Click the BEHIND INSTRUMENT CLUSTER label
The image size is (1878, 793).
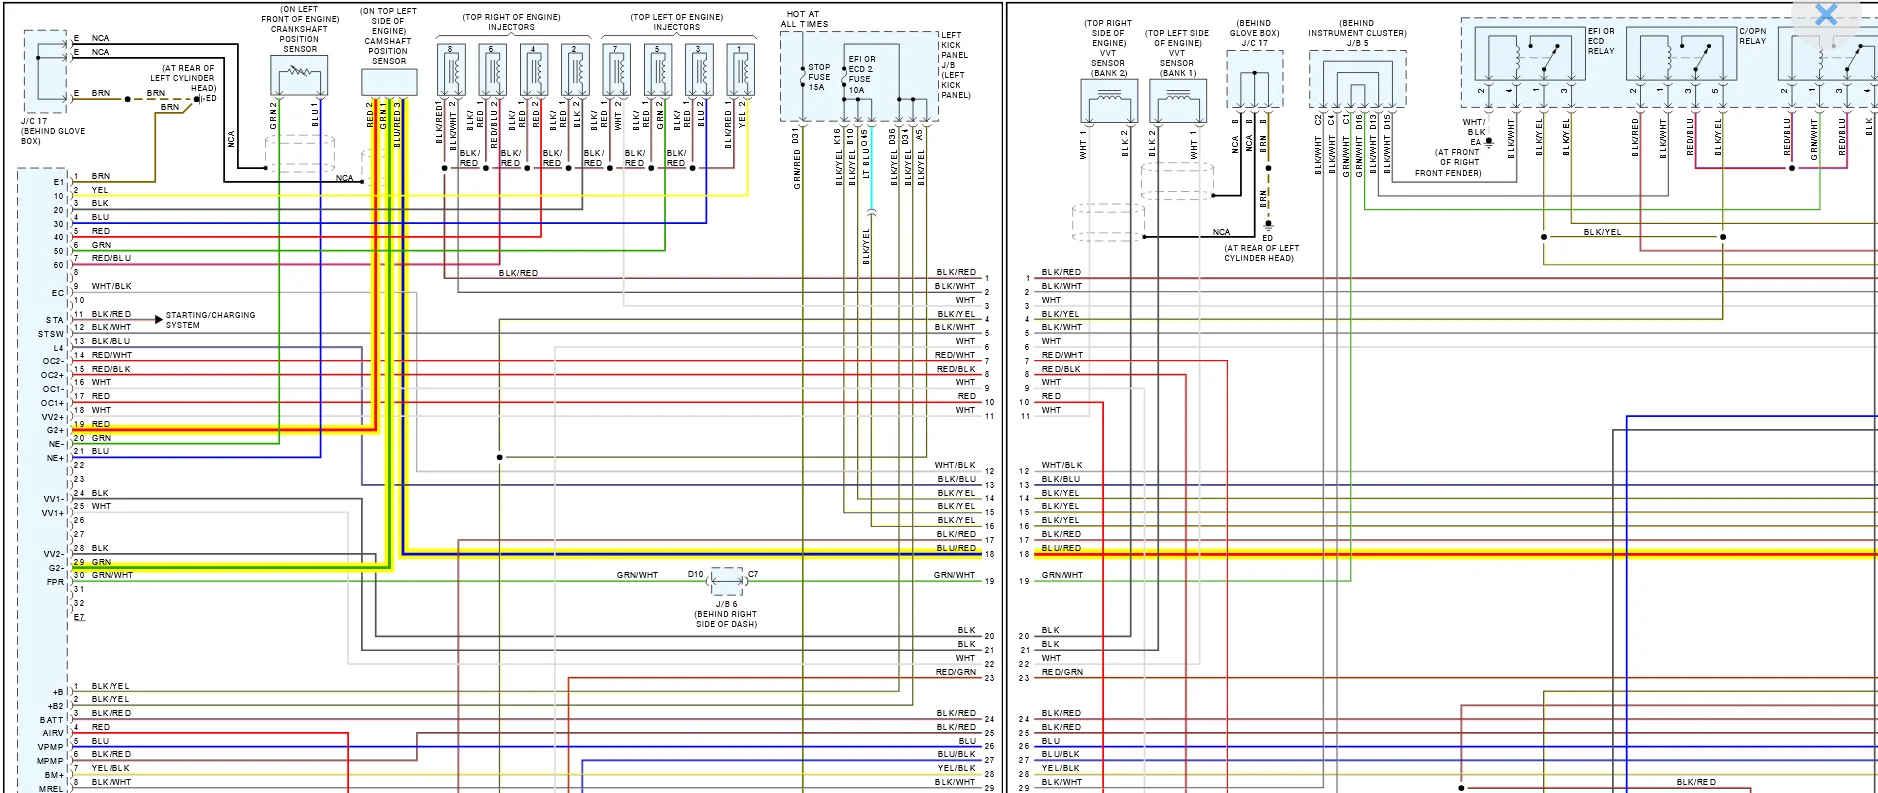click(x=1357, y=28)
